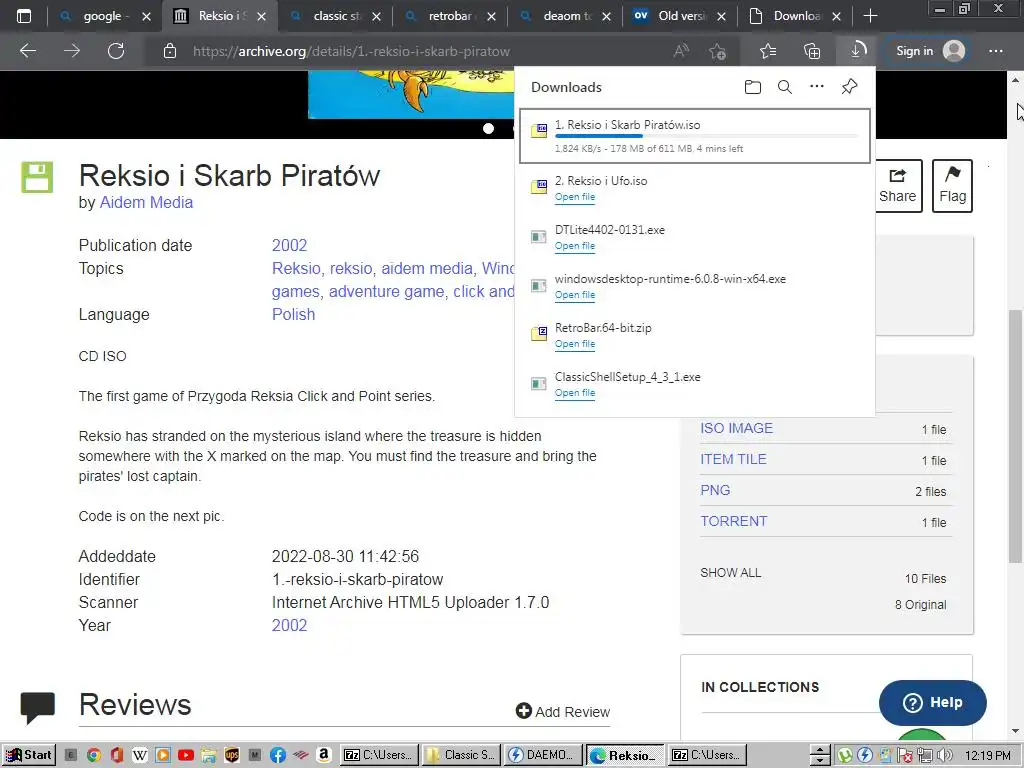1024x768 pixels.
Task: Click the Share button
Action: 897,185
